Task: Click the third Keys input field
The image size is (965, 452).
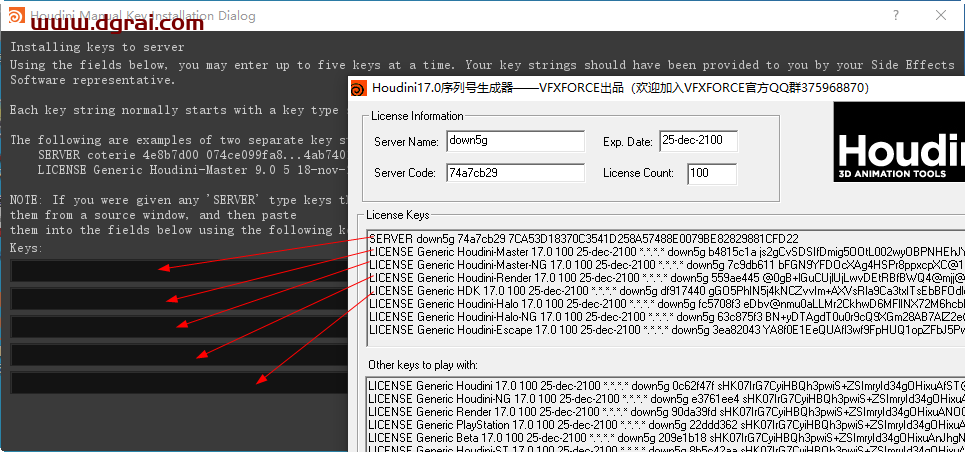Action: [180, 327]
